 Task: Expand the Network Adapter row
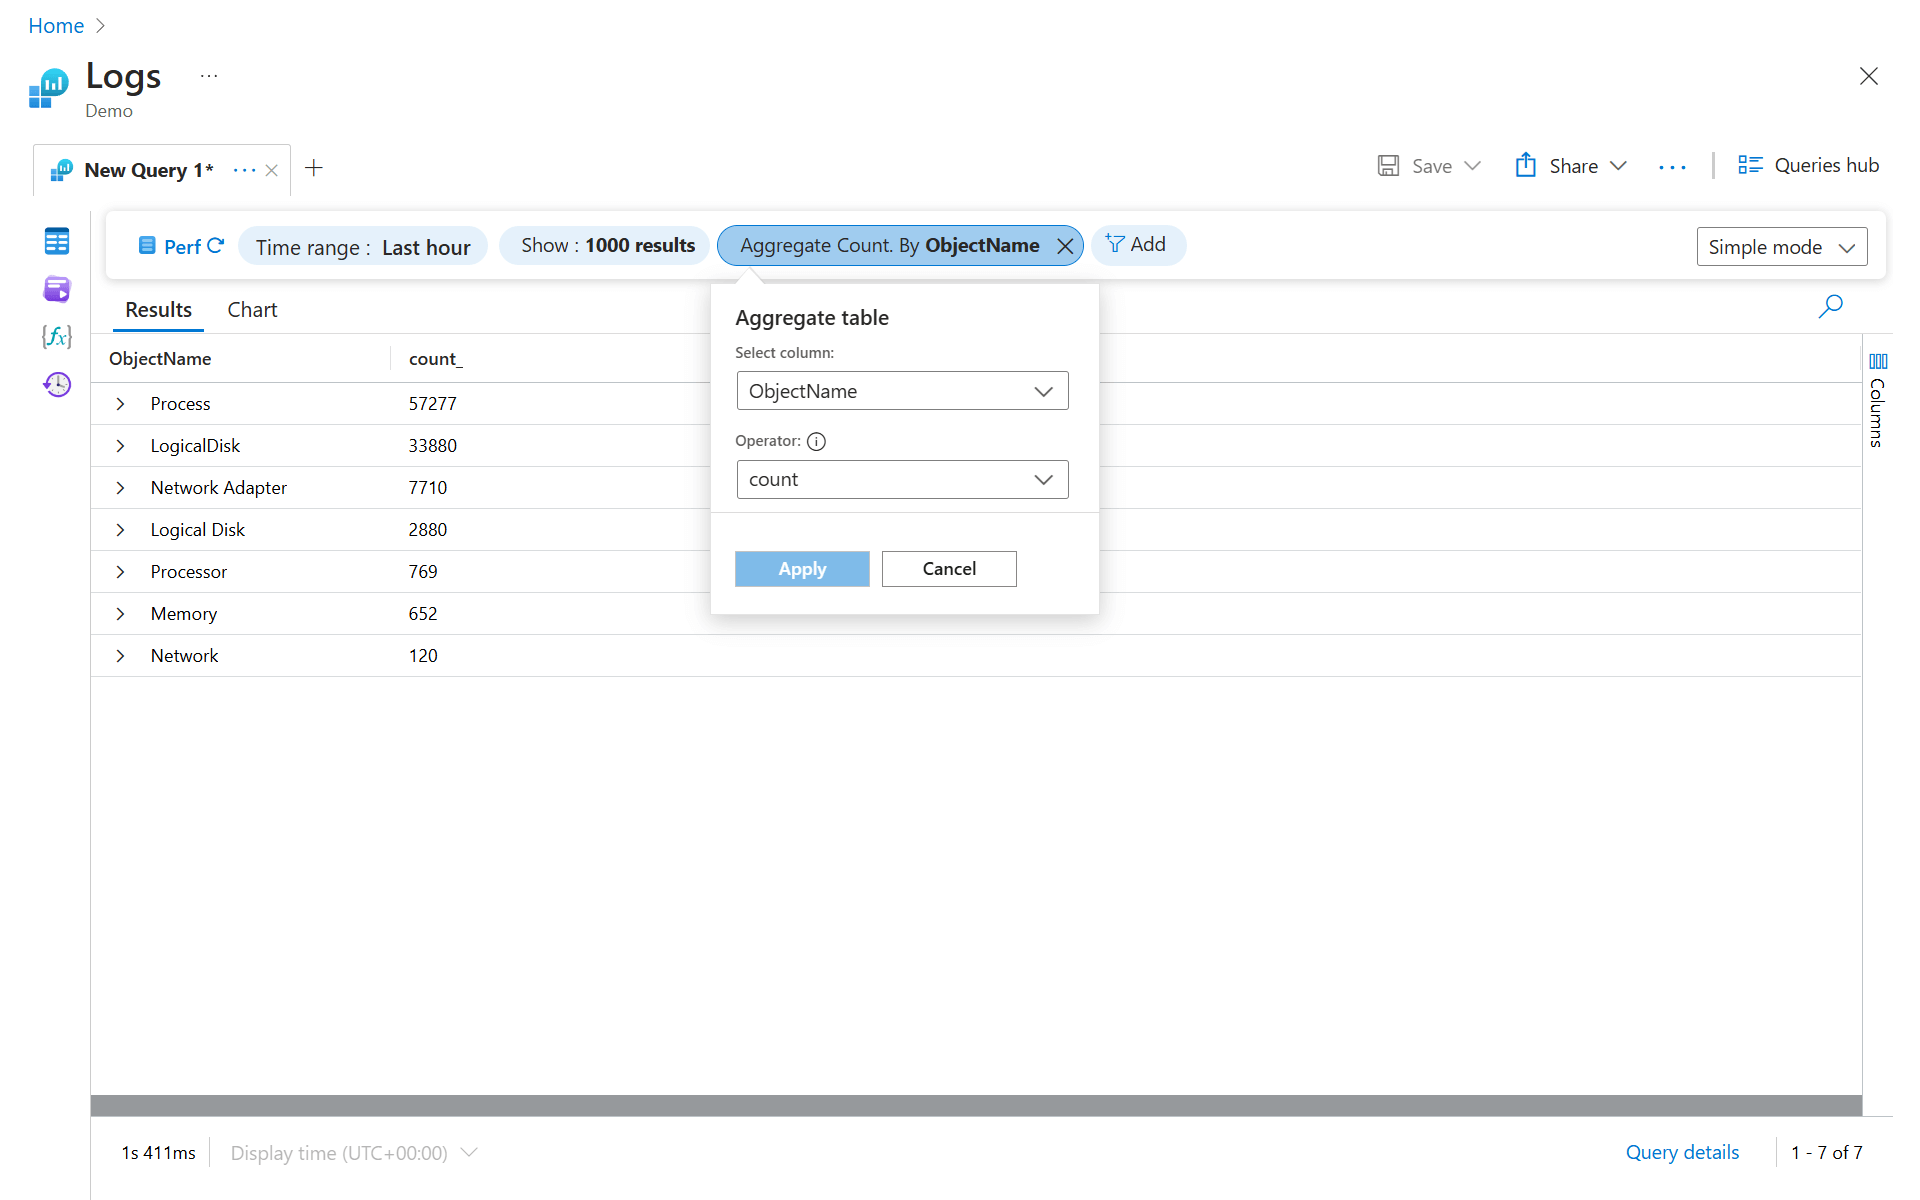click(120, 488)
